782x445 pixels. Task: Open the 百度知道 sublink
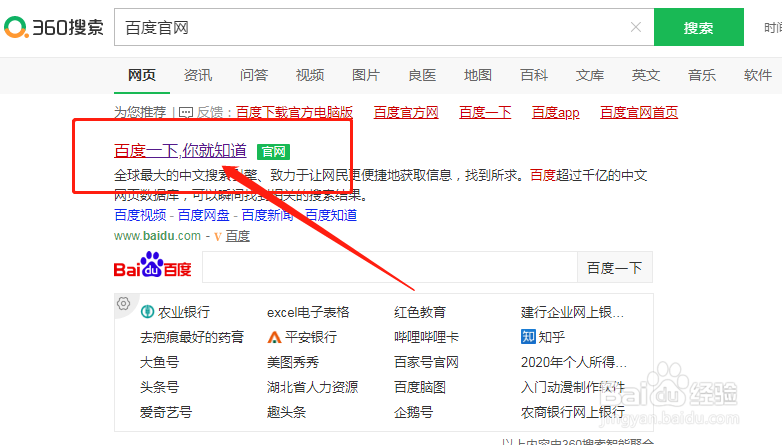(331, 215)
